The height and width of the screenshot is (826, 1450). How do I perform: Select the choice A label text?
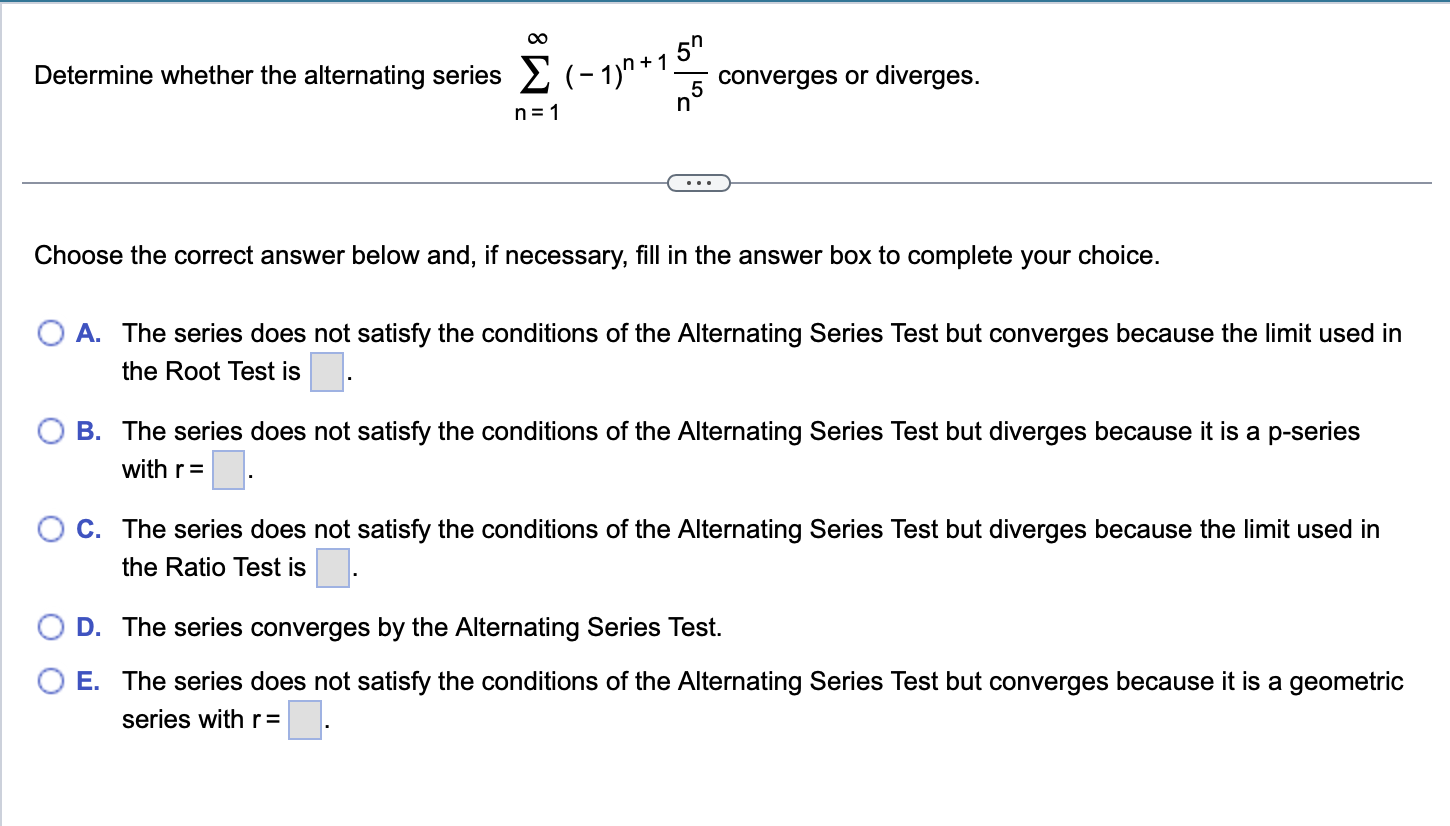point(88,333)
